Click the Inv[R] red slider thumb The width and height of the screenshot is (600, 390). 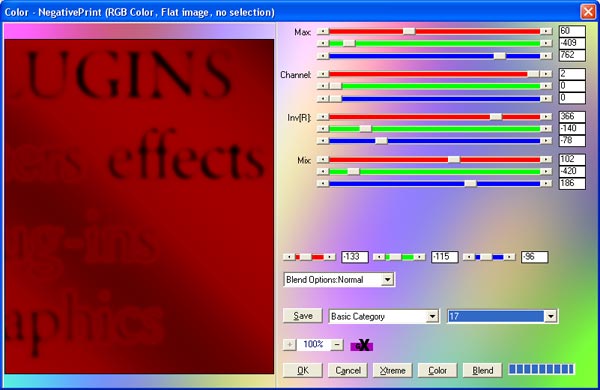click(496, 116)
